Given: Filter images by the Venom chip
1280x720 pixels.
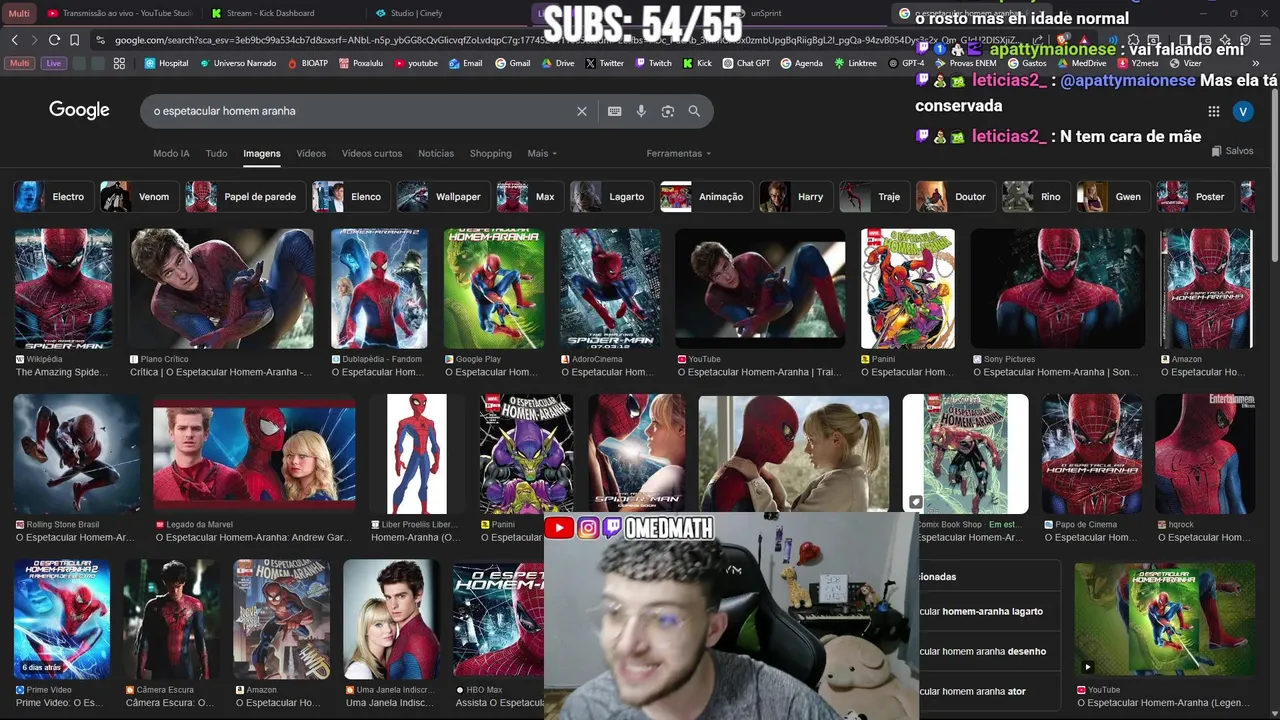Looking at the screenshot, I should tap(138, 197).
